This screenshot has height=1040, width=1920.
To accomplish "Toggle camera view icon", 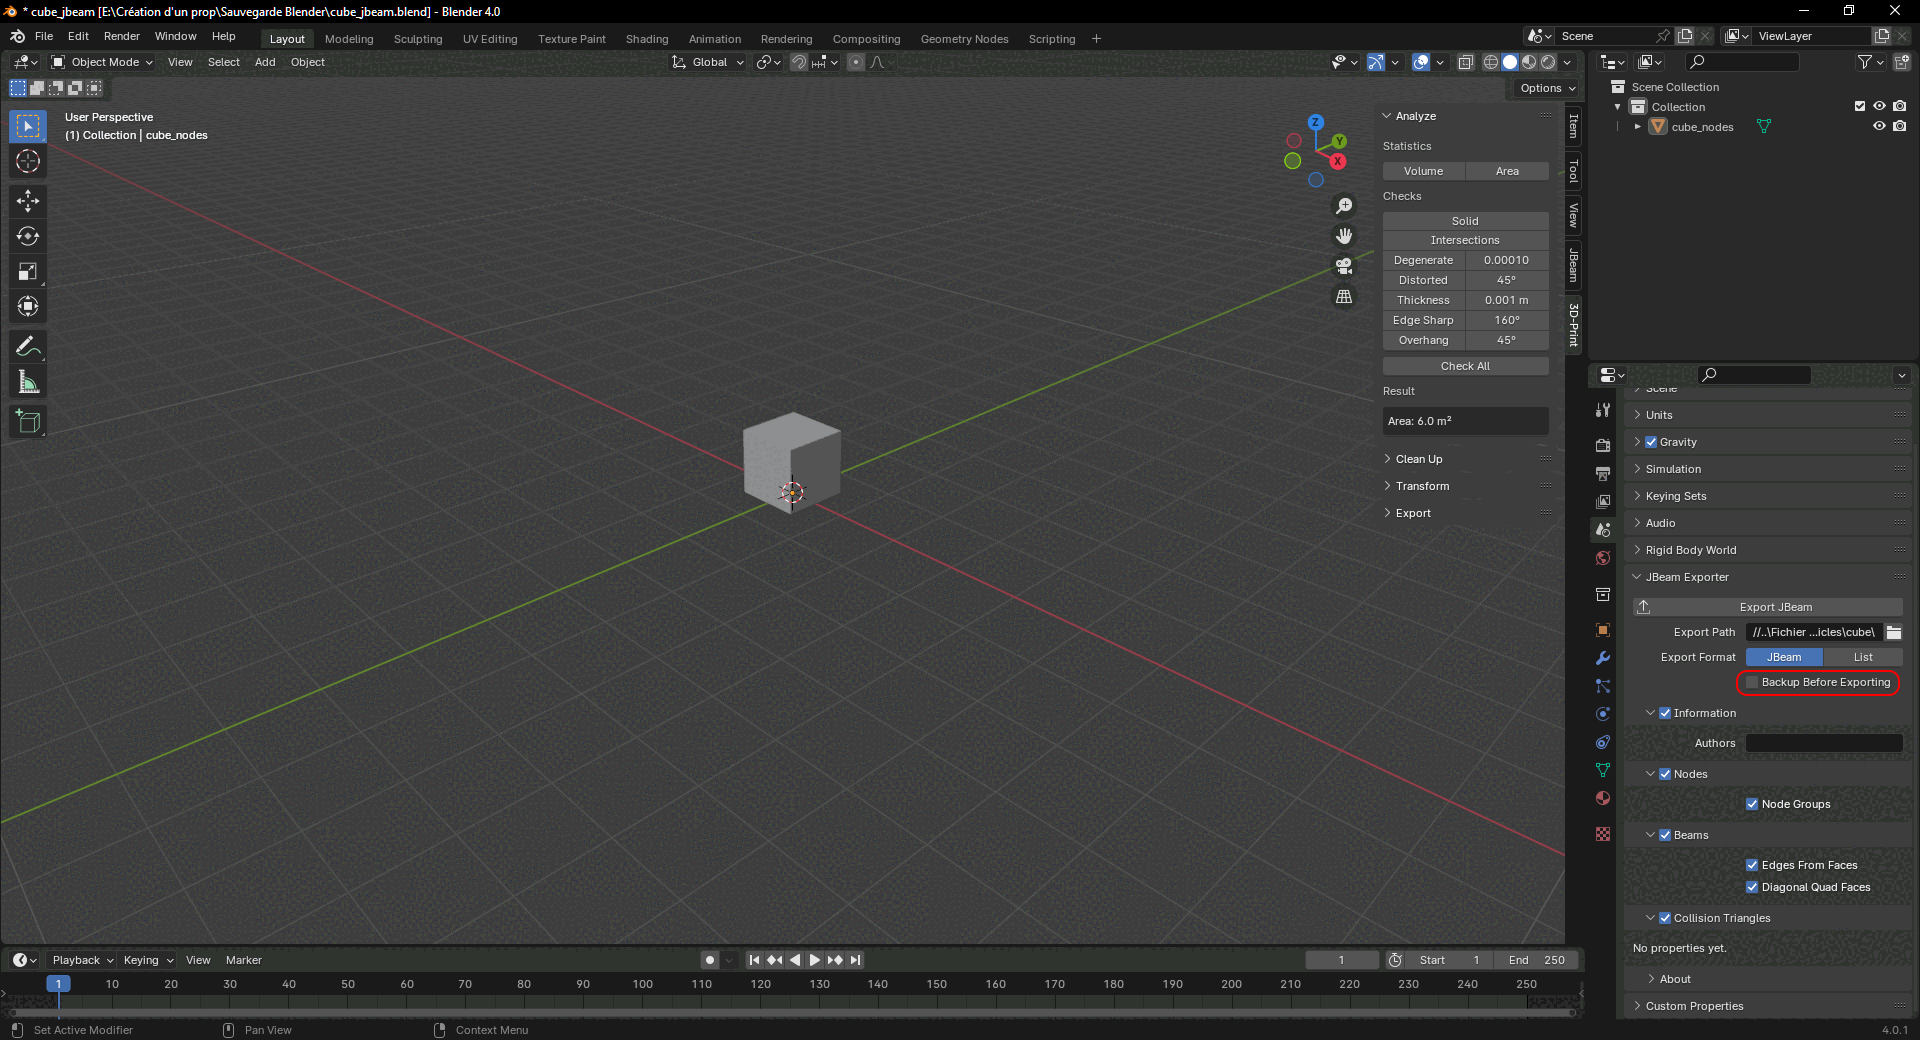I will tap(1344, 266).
